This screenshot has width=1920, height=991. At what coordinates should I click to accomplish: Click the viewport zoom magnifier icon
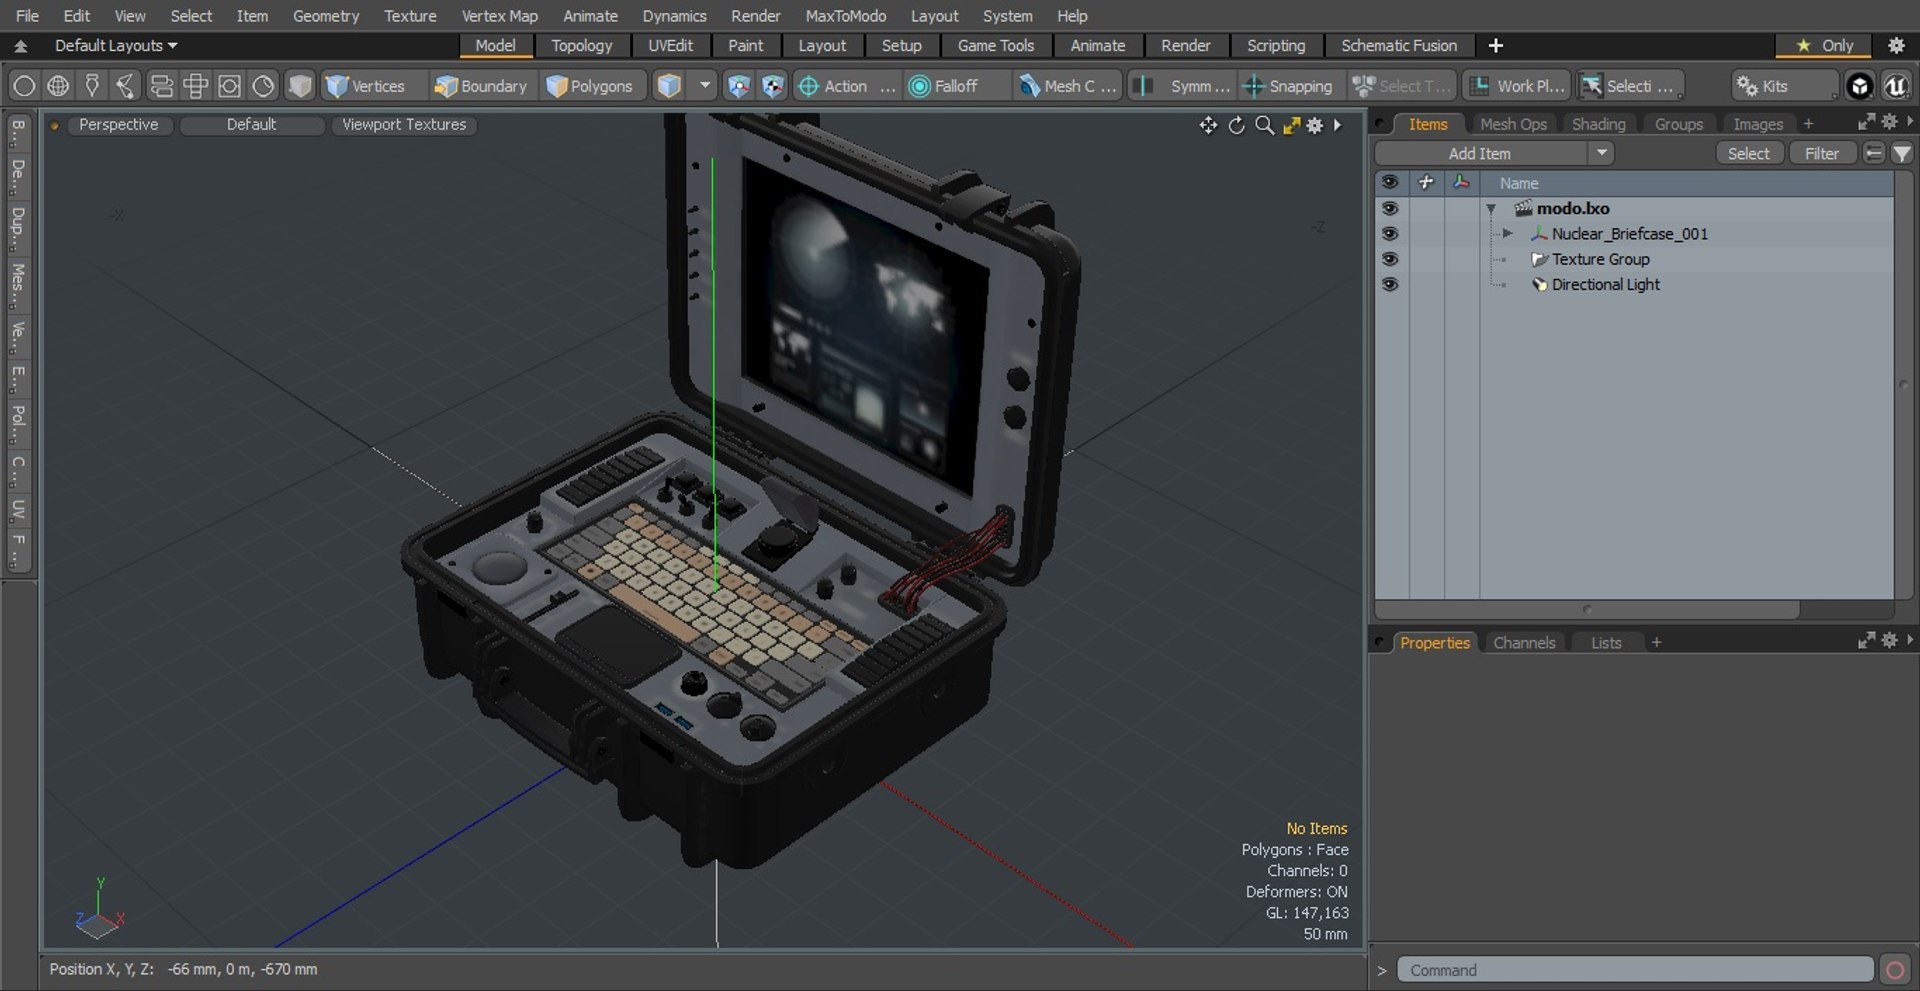[x=1264, y=125]
